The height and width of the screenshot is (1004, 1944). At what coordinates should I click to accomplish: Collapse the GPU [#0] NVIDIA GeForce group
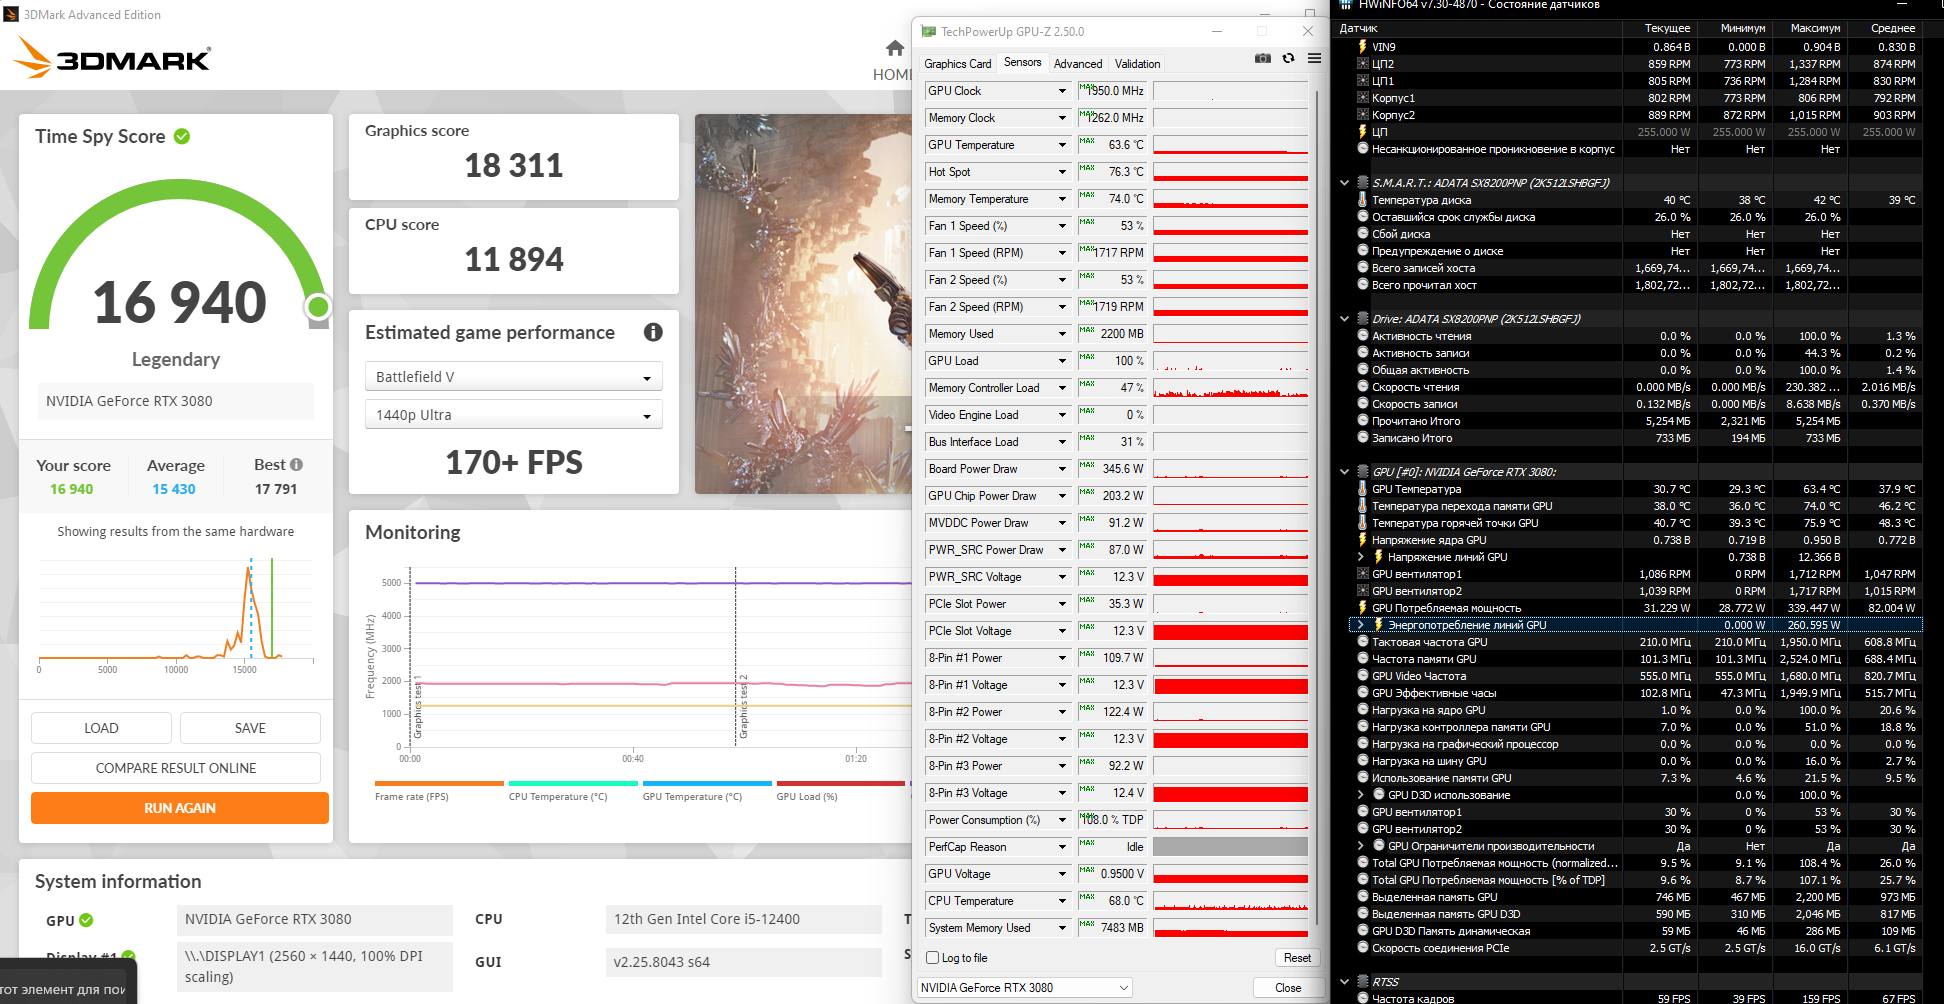coord(1344,471)
